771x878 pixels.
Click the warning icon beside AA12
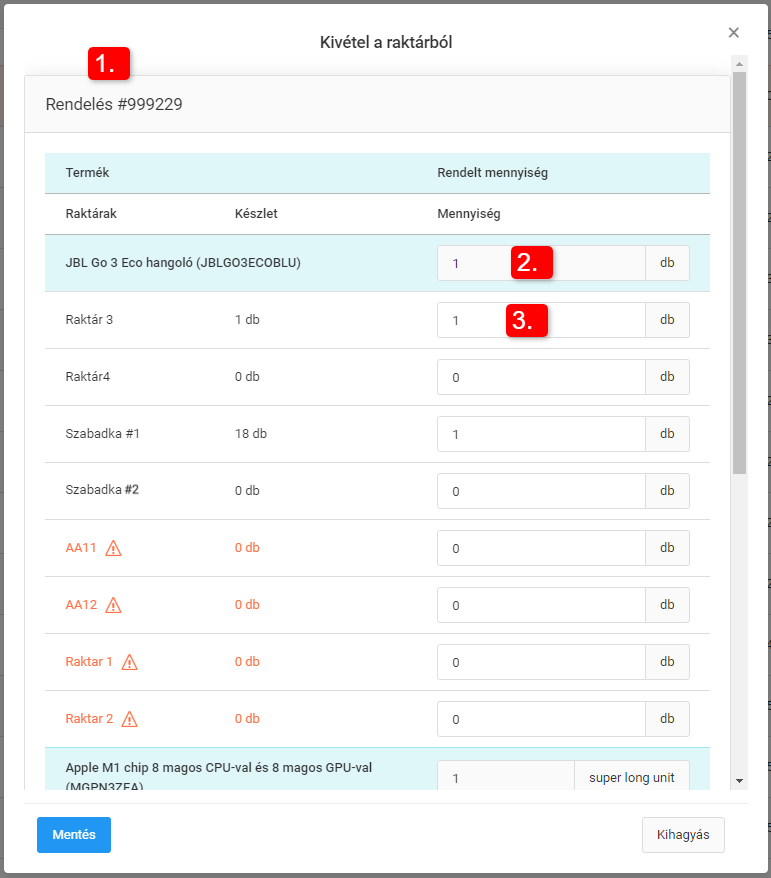[113, 605]
